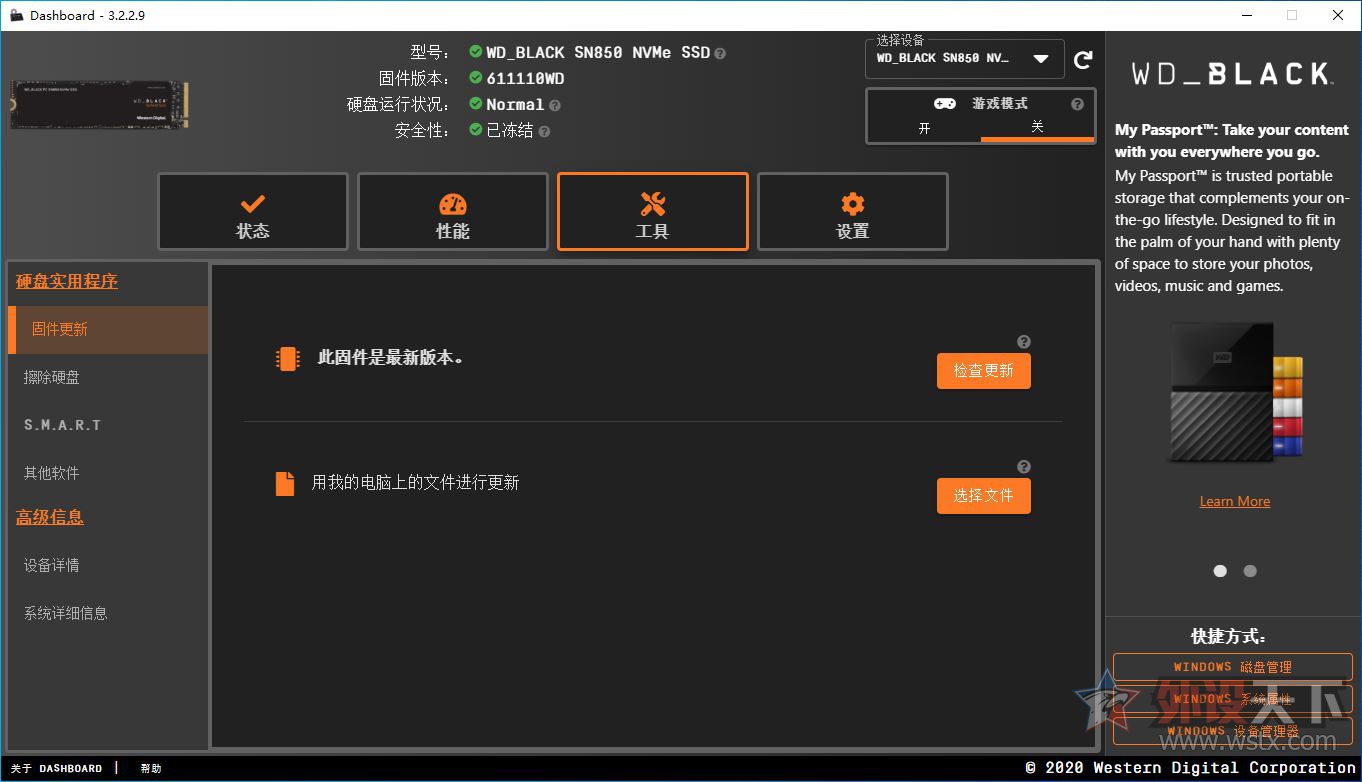Viewport: 1362px width, 782px height.
Task: Click the game controller icon in 游戏模式 panel
Action: [944, 103]
